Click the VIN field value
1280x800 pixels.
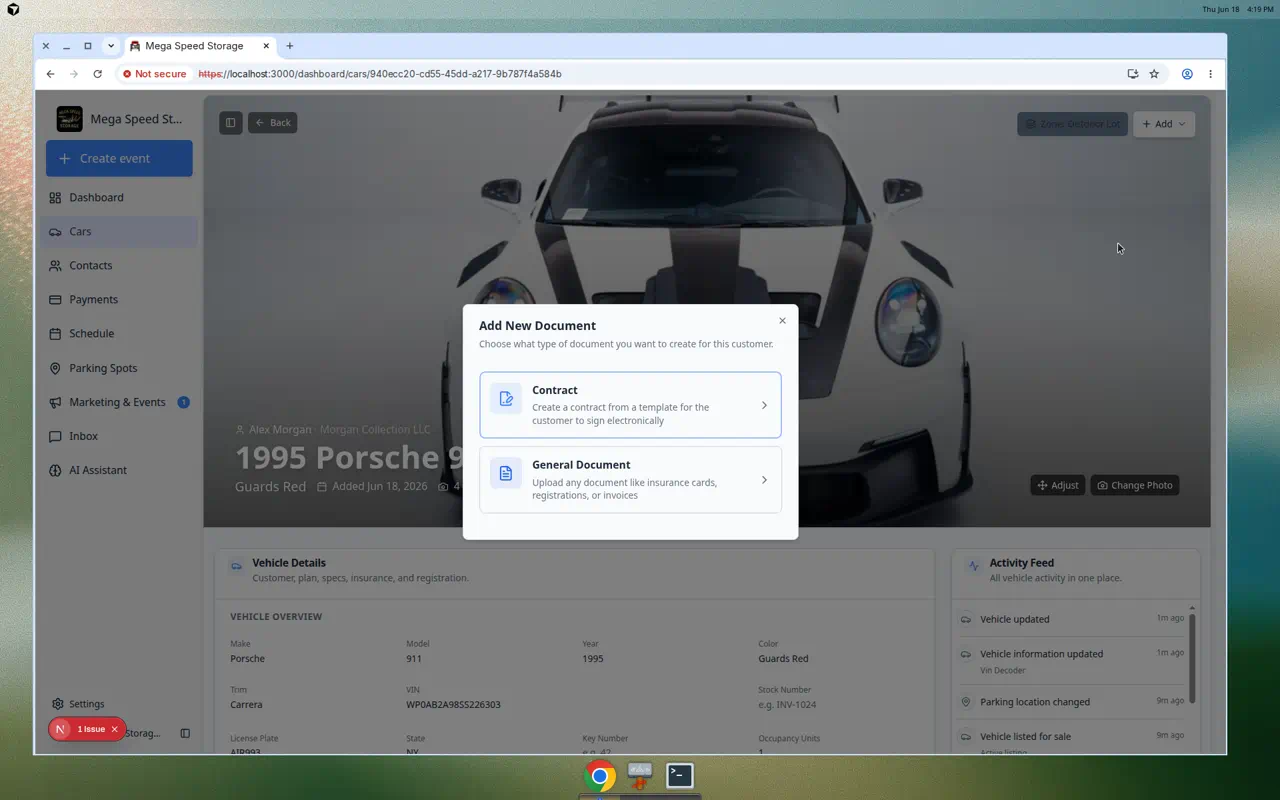click(x=453, y=704)
